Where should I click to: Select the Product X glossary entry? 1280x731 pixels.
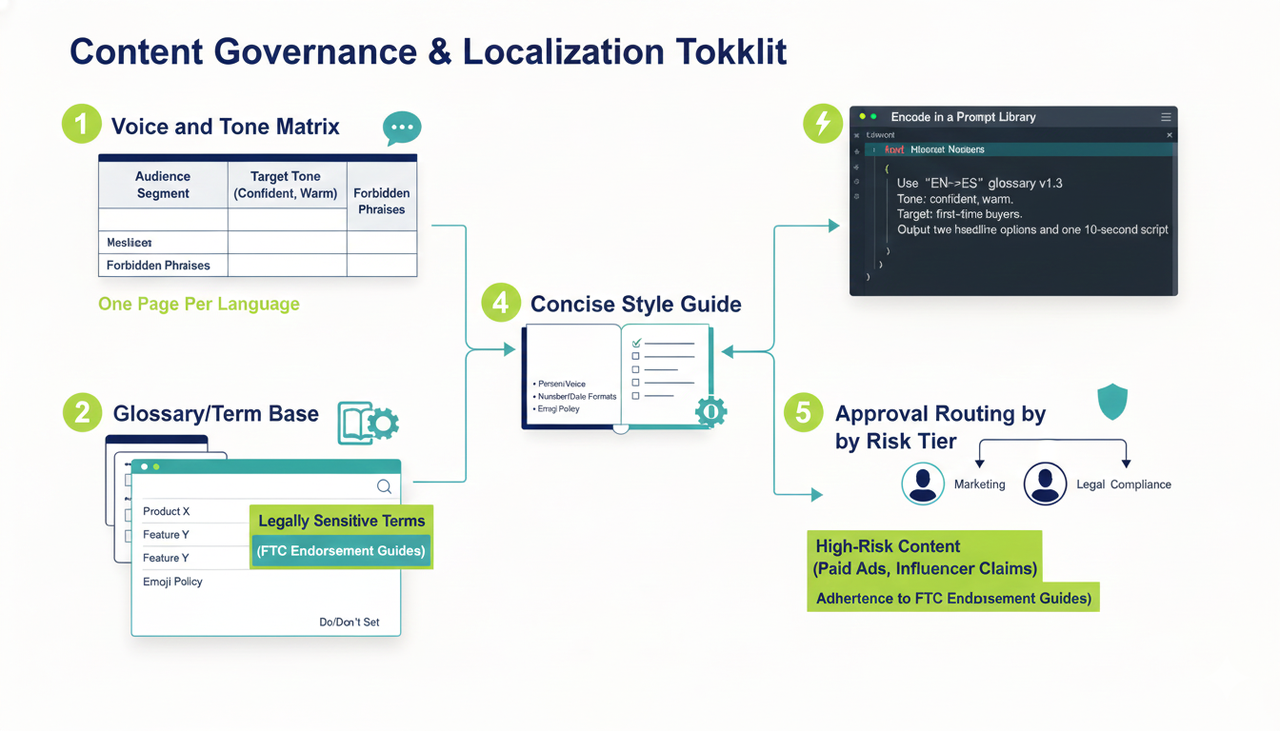point(165,511)
